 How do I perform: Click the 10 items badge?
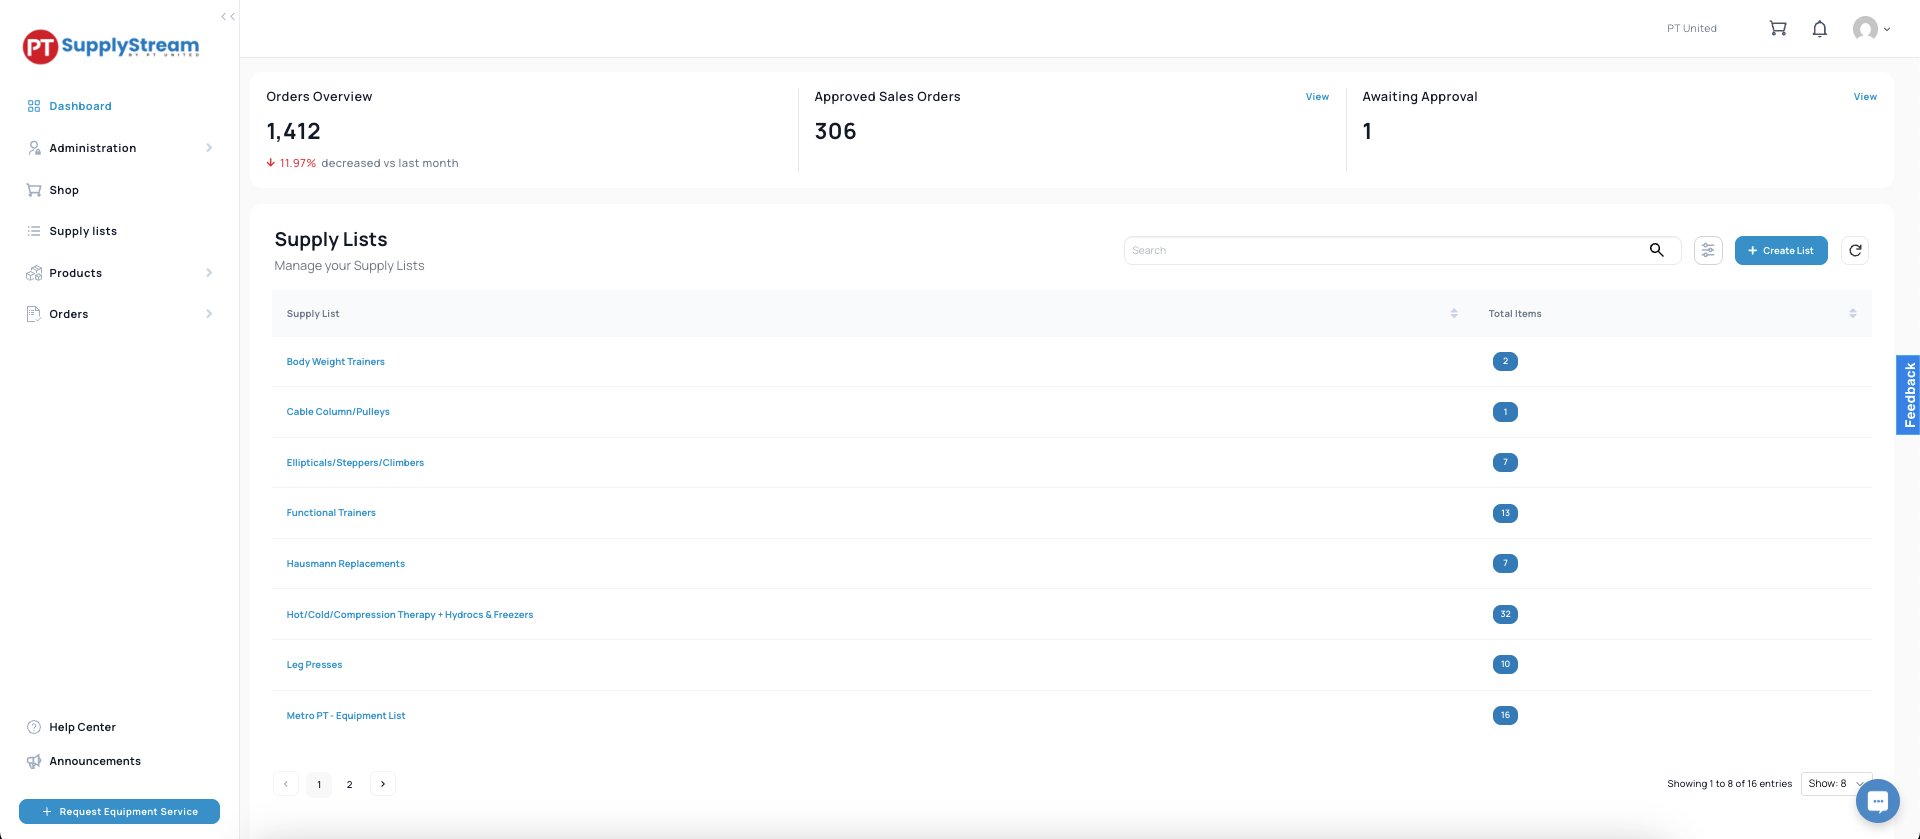coord(1505,664)
